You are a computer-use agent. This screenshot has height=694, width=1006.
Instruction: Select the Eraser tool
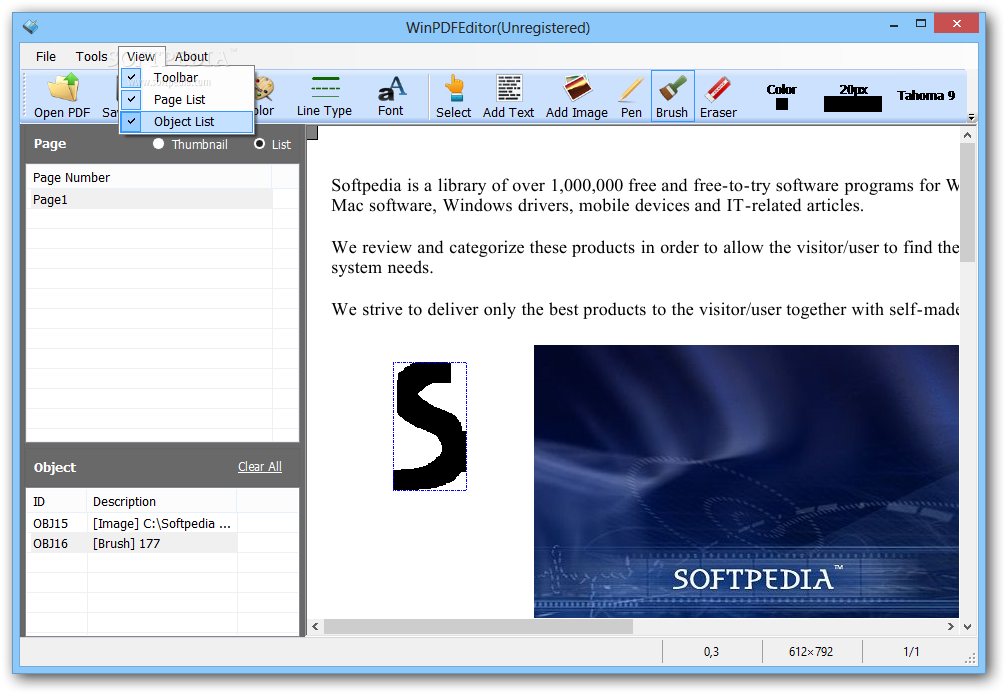coord(718,96)
